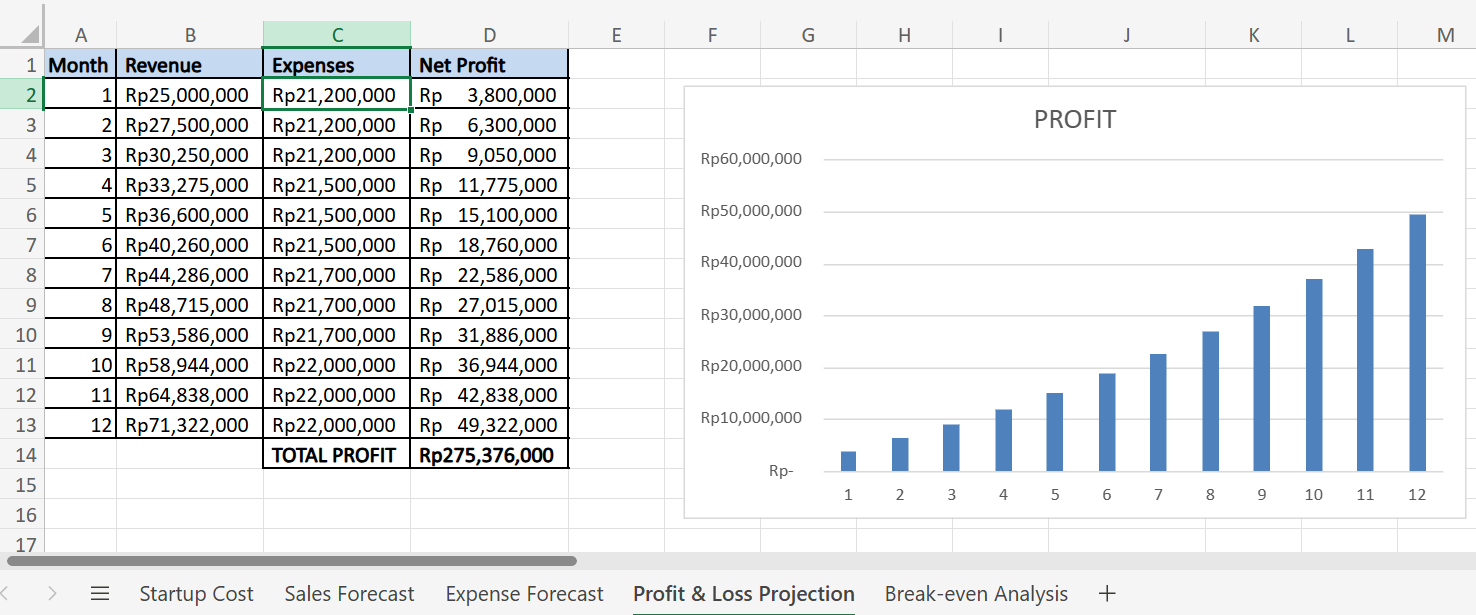
Task: Select the Break-even Analysis sheet
Action: point(976,593)
